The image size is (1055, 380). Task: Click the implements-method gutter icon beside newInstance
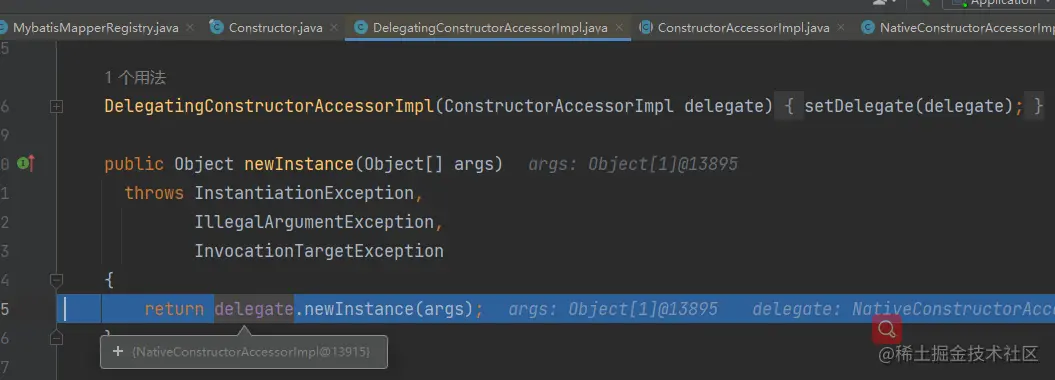click(26, 163)
